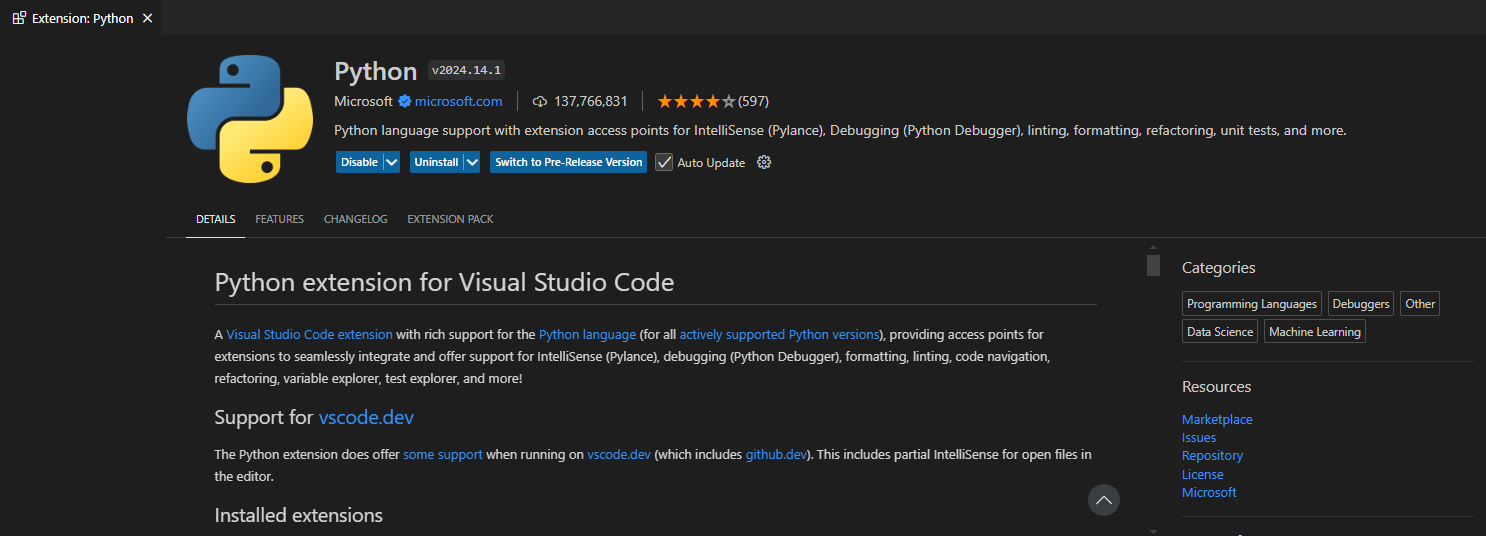Click Switch to Pre-Release Version button
Image resolution: width=1486 pixels, height=536 pixels.
pyautogui.click(x=568, y=162)
